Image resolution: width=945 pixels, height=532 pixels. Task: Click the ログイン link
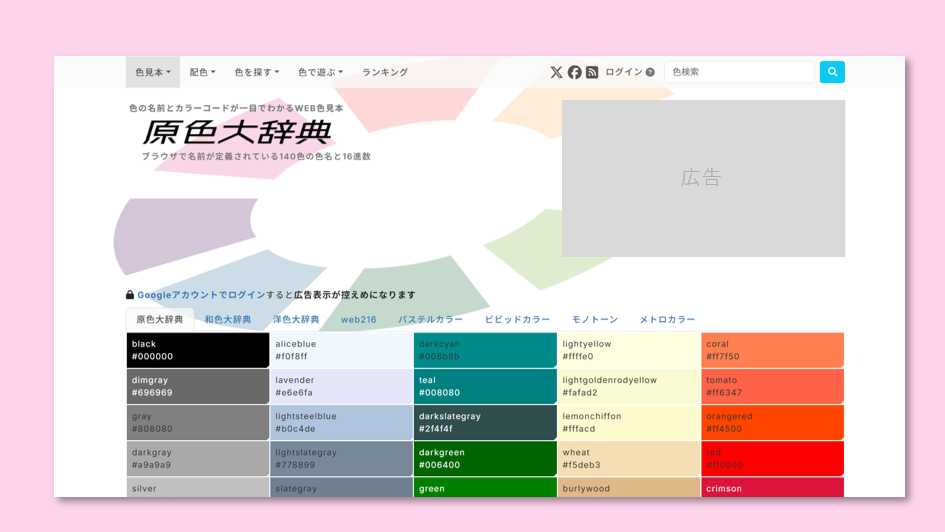623,72
